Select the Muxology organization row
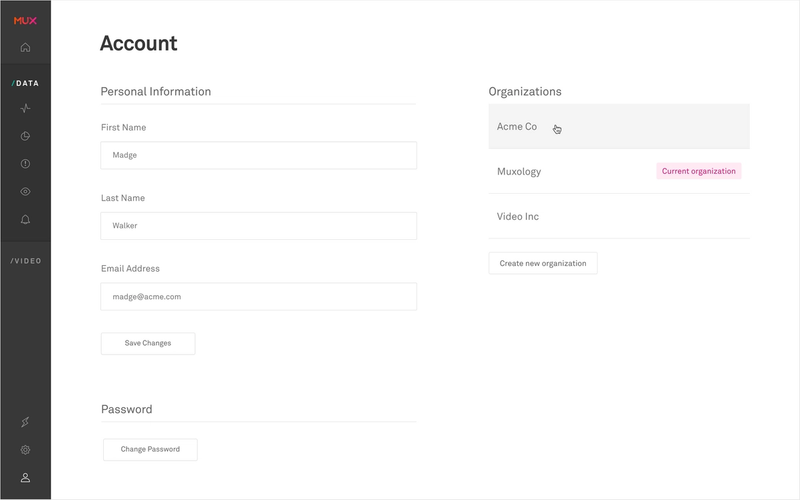Image resolution: width=800 pixels, height=500 pixels. [619, 171]
